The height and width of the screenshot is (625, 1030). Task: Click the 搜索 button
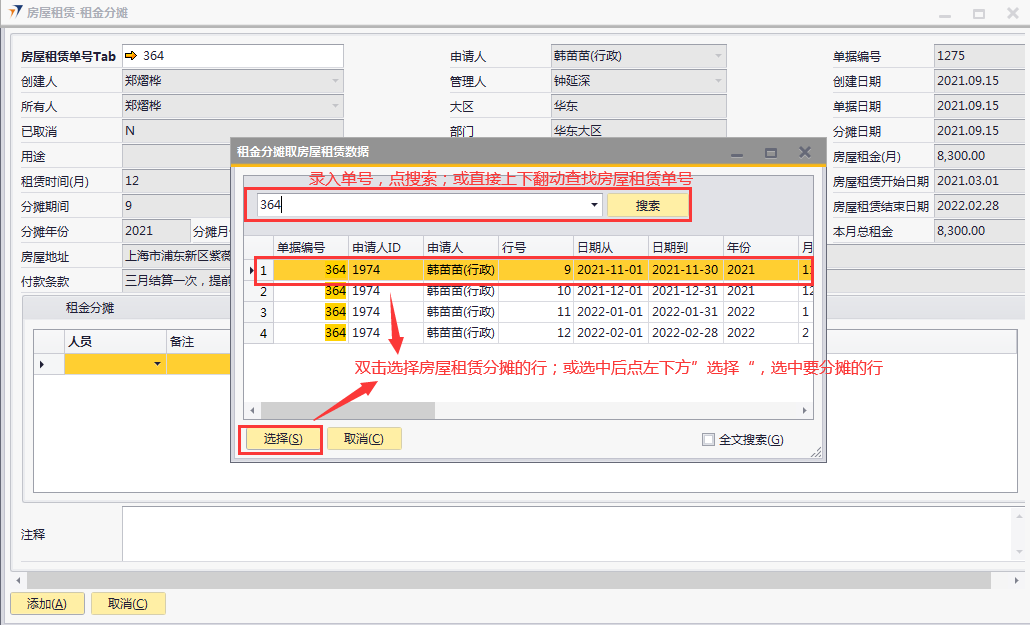pyautogui.click(x=647, y=205)
